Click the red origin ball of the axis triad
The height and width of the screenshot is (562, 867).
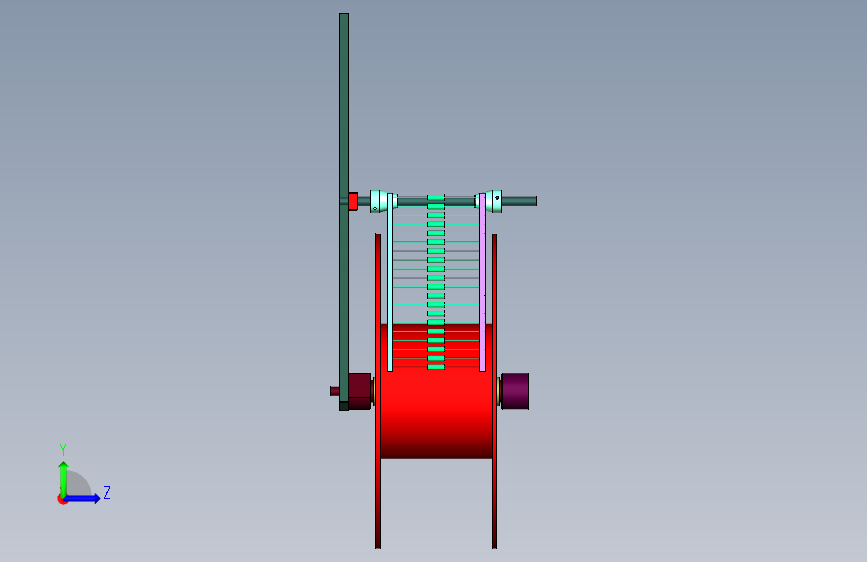62,499
